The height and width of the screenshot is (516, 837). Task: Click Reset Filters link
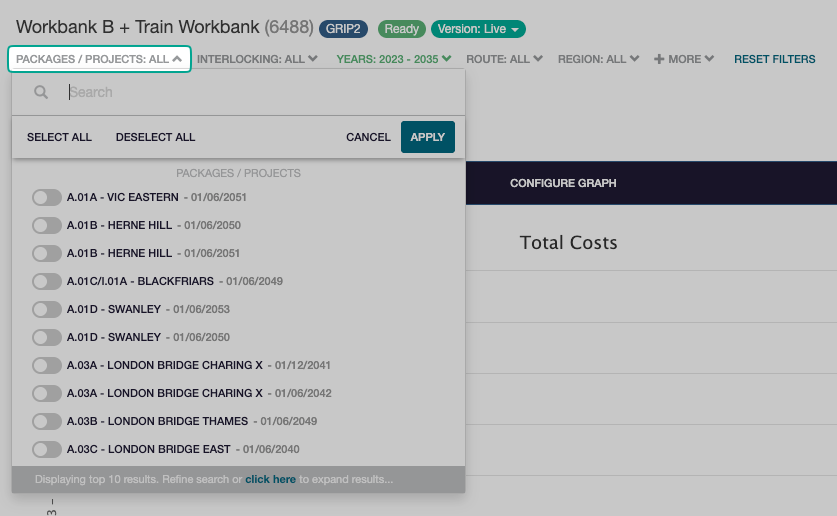pos(774,60)
